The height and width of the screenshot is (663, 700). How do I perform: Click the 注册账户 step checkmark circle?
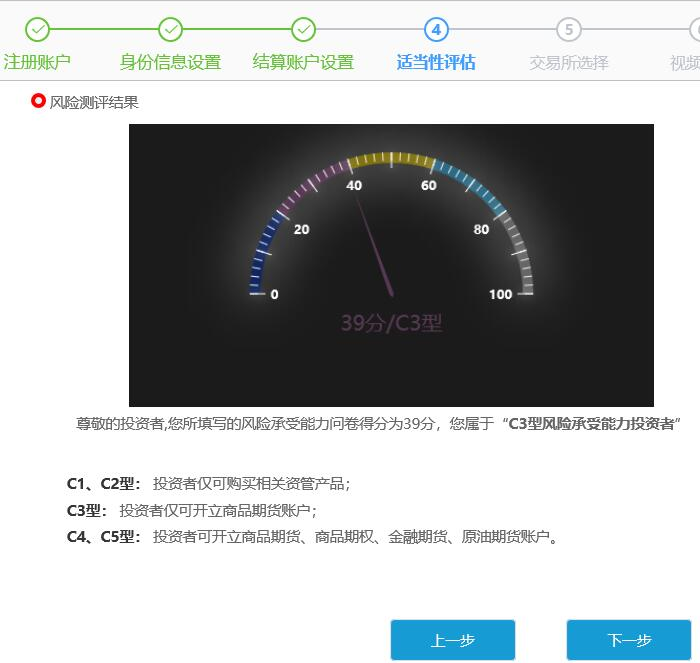[38, 30]
